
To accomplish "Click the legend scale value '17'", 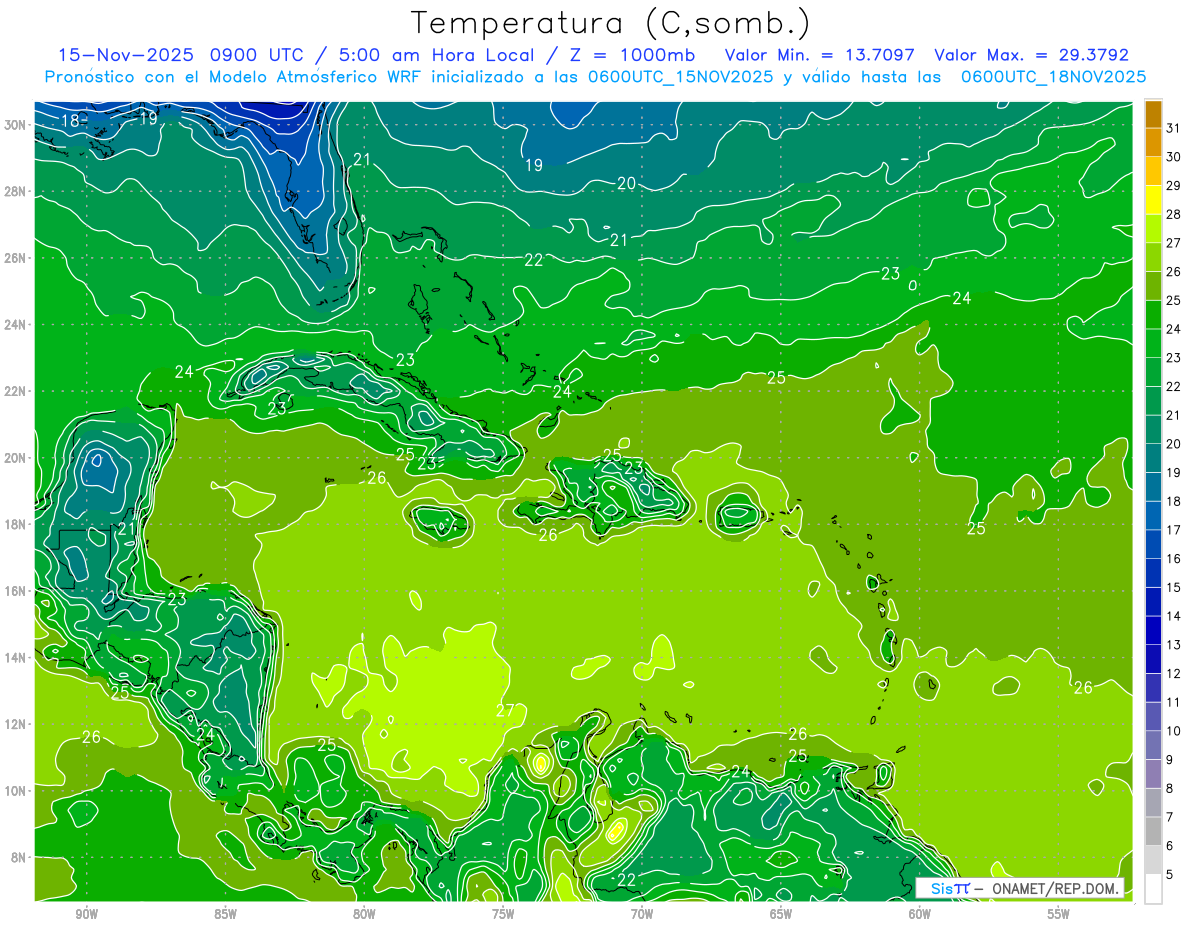I will [x=1173, y=530].
